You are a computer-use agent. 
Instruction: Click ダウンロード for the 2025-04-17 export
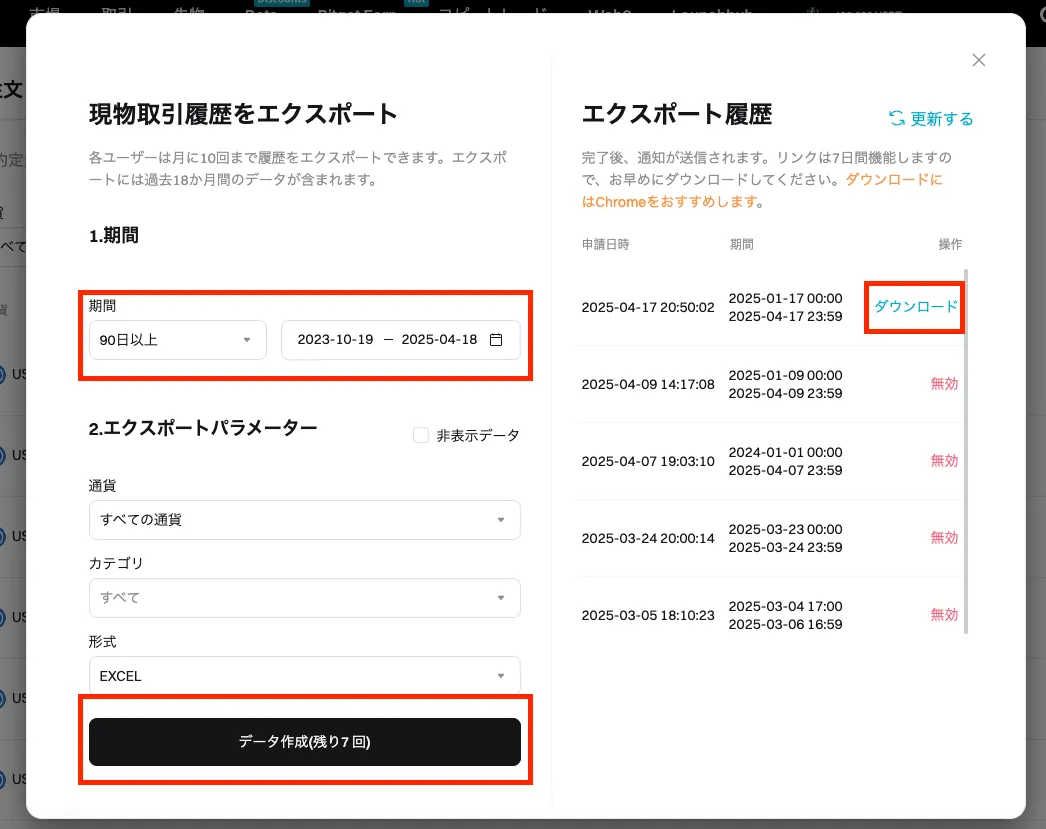click(x=915, y=307)
